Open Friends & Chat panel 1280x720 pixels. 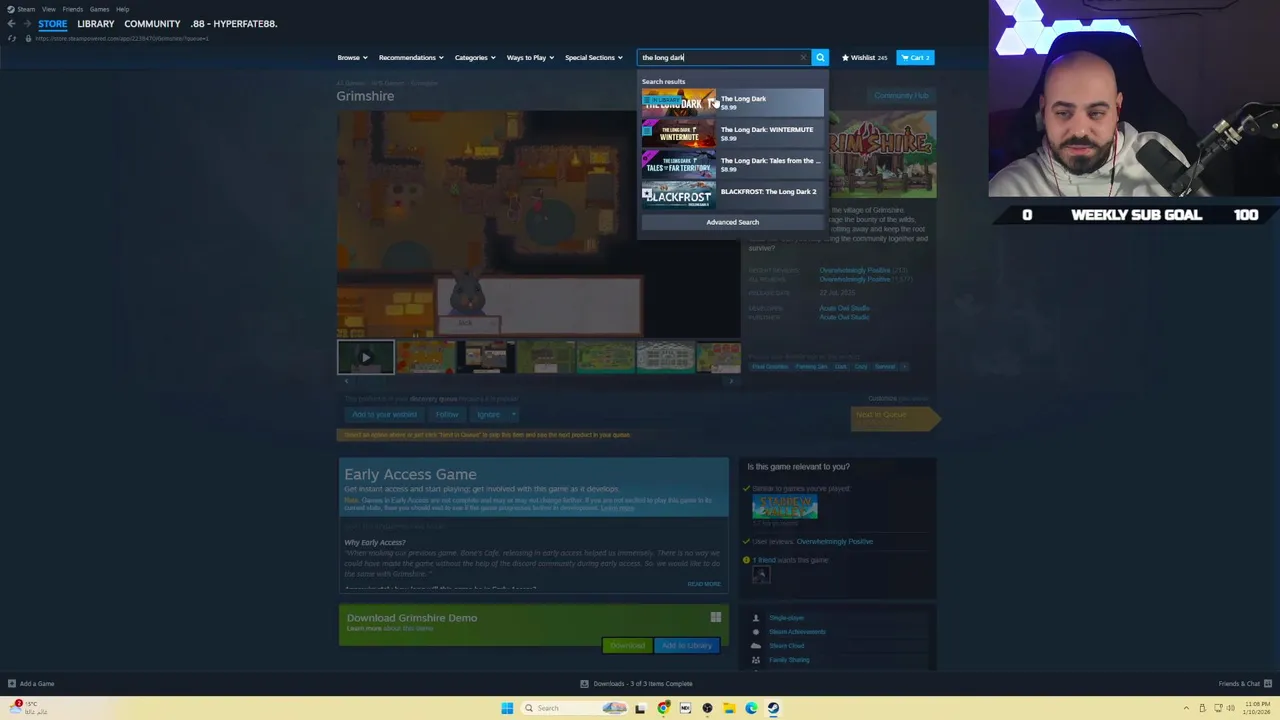1245,684
